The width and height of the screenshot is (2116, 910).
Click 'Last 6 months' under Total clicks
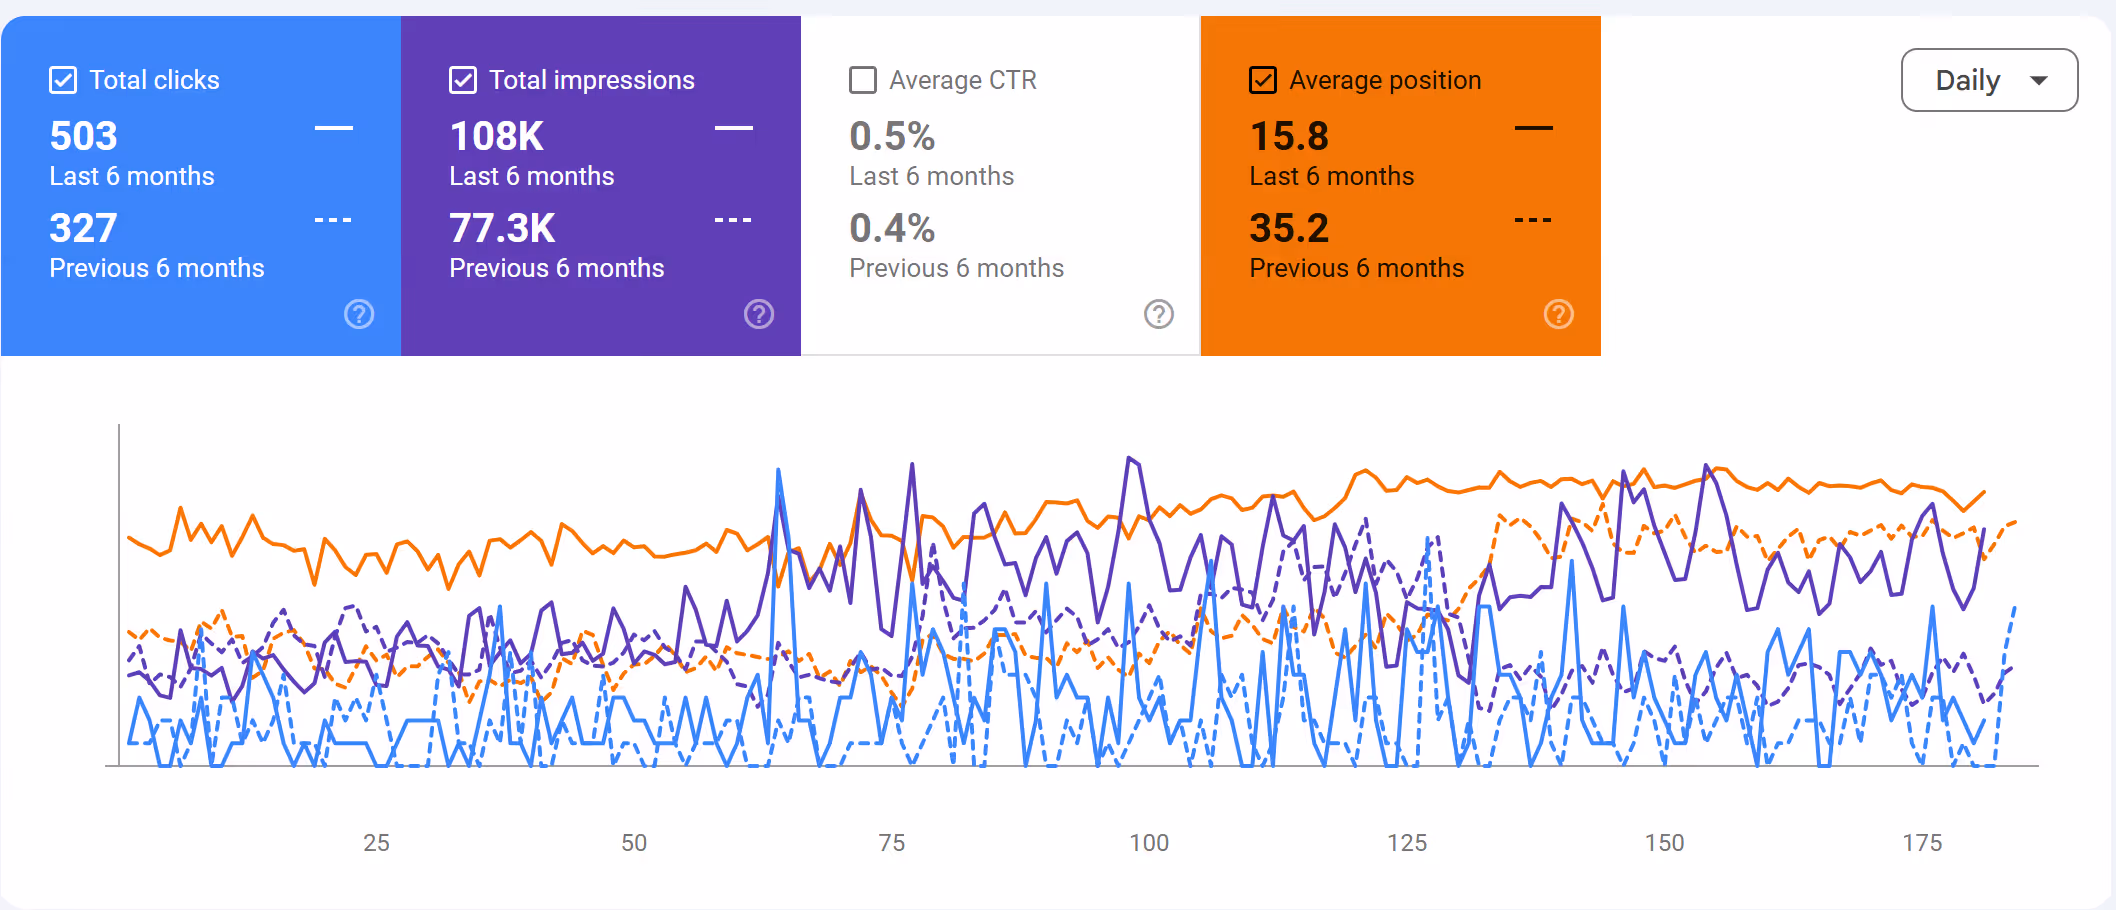[132, 176]
